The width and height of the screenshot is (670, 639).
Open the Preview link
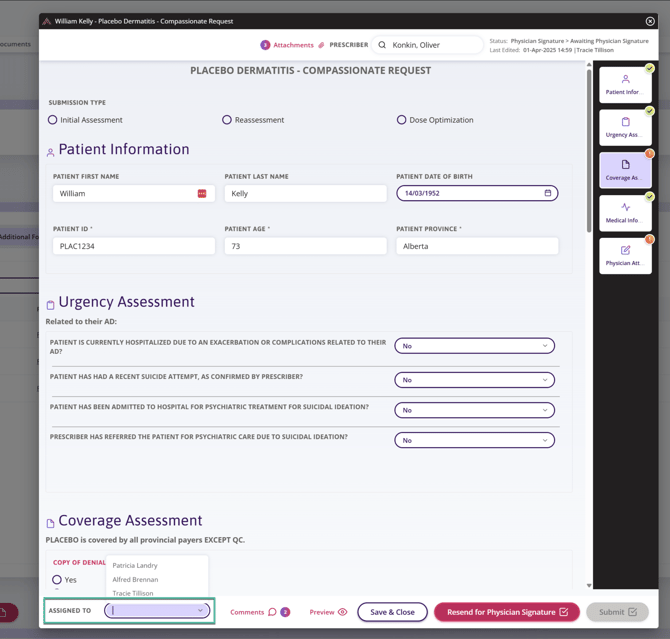click(x=322, y=612)
